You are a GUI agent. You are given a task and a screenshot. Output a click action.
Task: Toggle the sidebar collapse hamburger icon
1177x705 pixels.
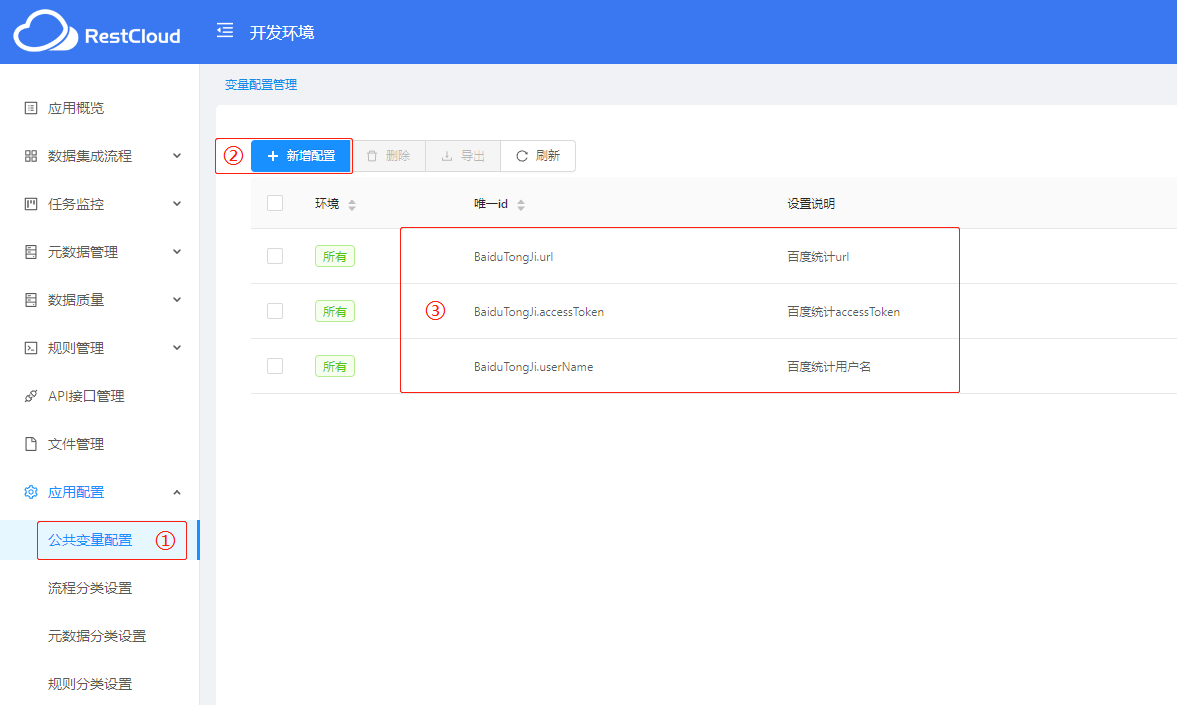[225, 31]
